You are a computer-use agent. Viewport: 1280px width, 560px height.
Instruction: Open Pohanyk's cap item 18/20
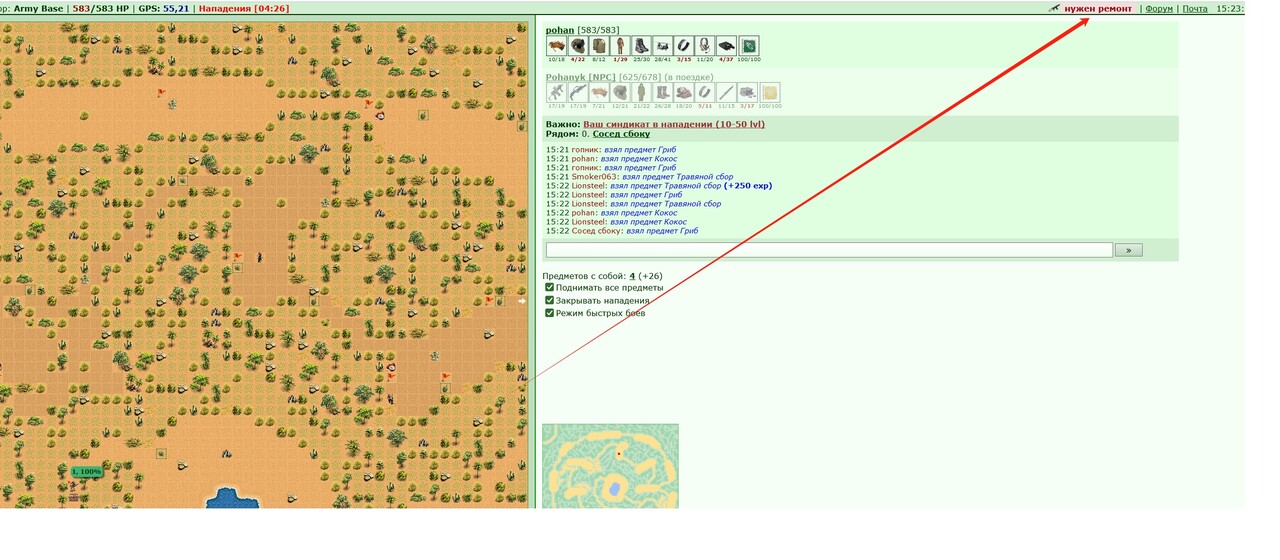tap(684, 92)
